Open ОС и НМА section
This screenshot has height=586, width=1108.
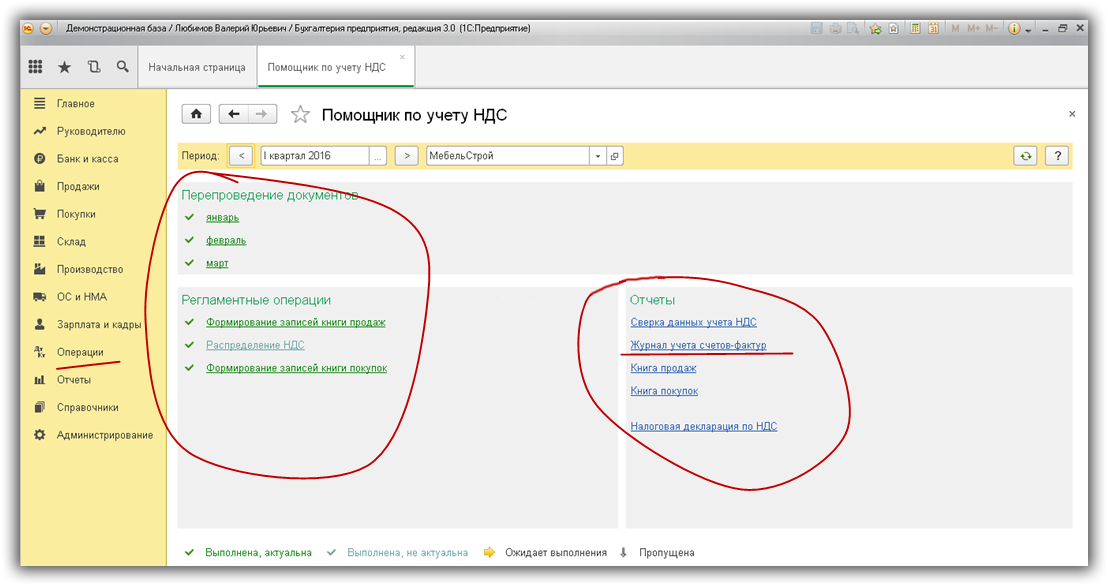pos(82,297)
